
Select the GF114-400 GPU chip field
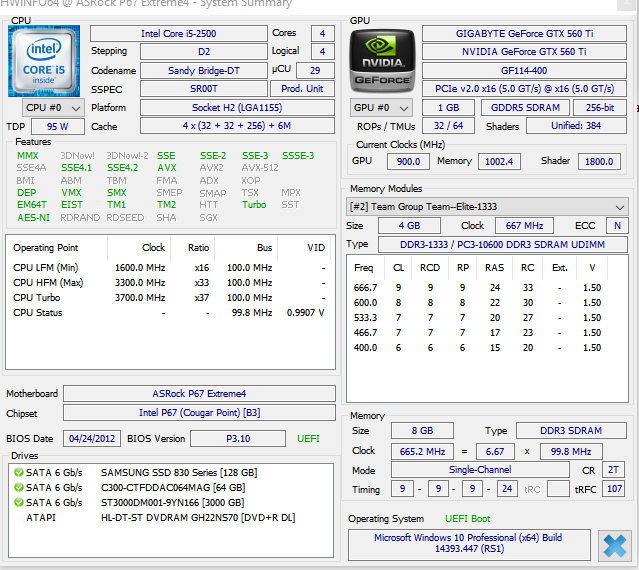coord(524,70)
